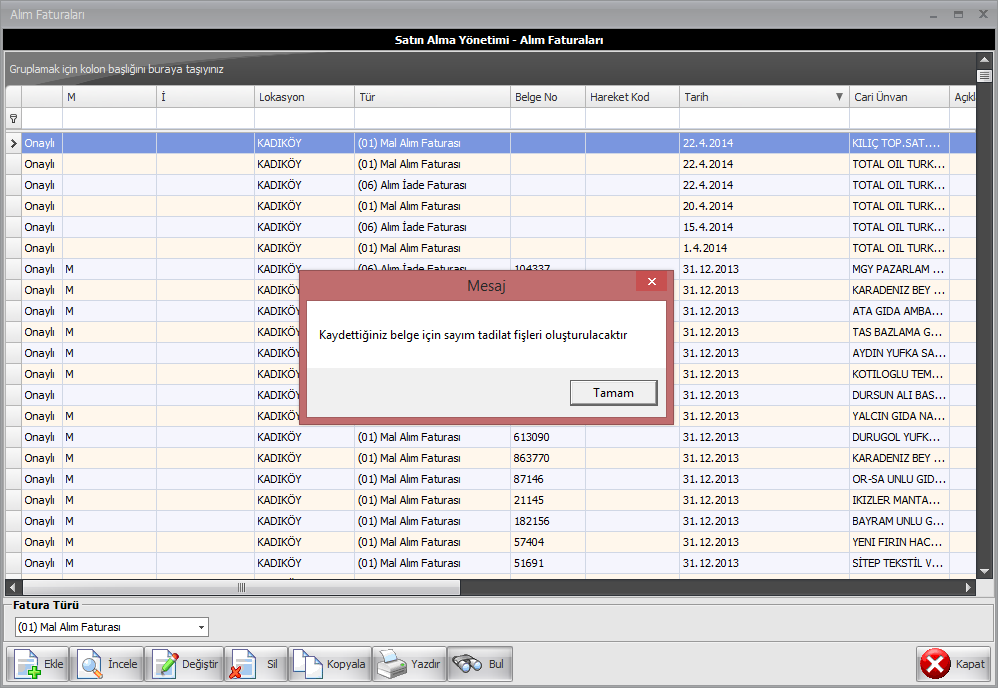
Task: Open İncele to inspect the invoice
Action: tap(107, 664)
